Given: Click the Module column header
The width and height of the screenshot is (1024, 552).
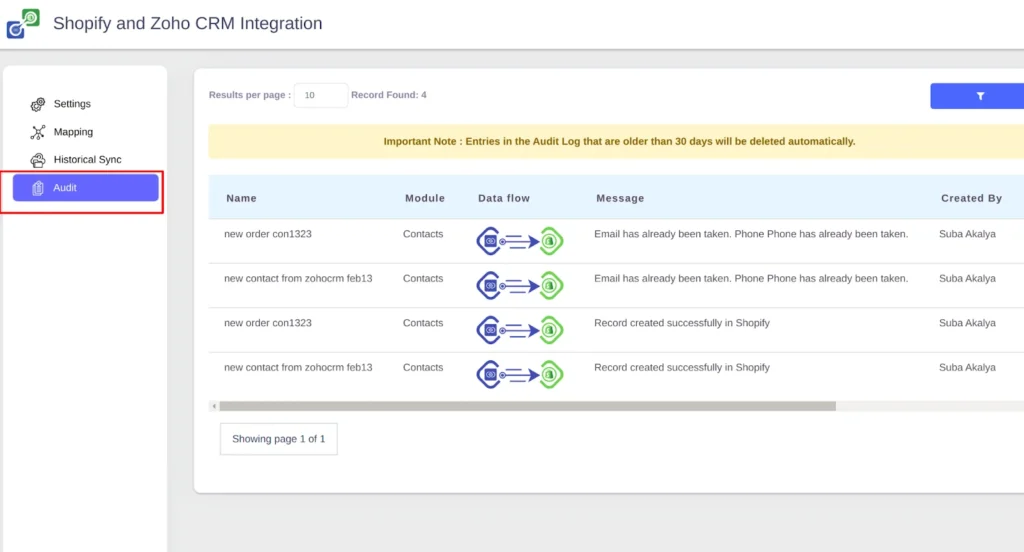Looking at the screenshot, I should click(424, 198).
